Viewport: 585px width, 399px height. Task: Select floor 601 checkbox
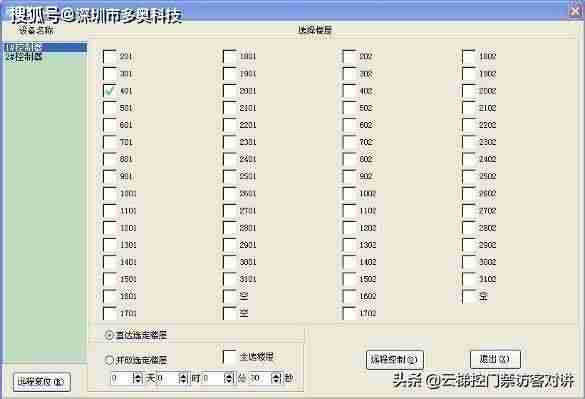[110, 125]
